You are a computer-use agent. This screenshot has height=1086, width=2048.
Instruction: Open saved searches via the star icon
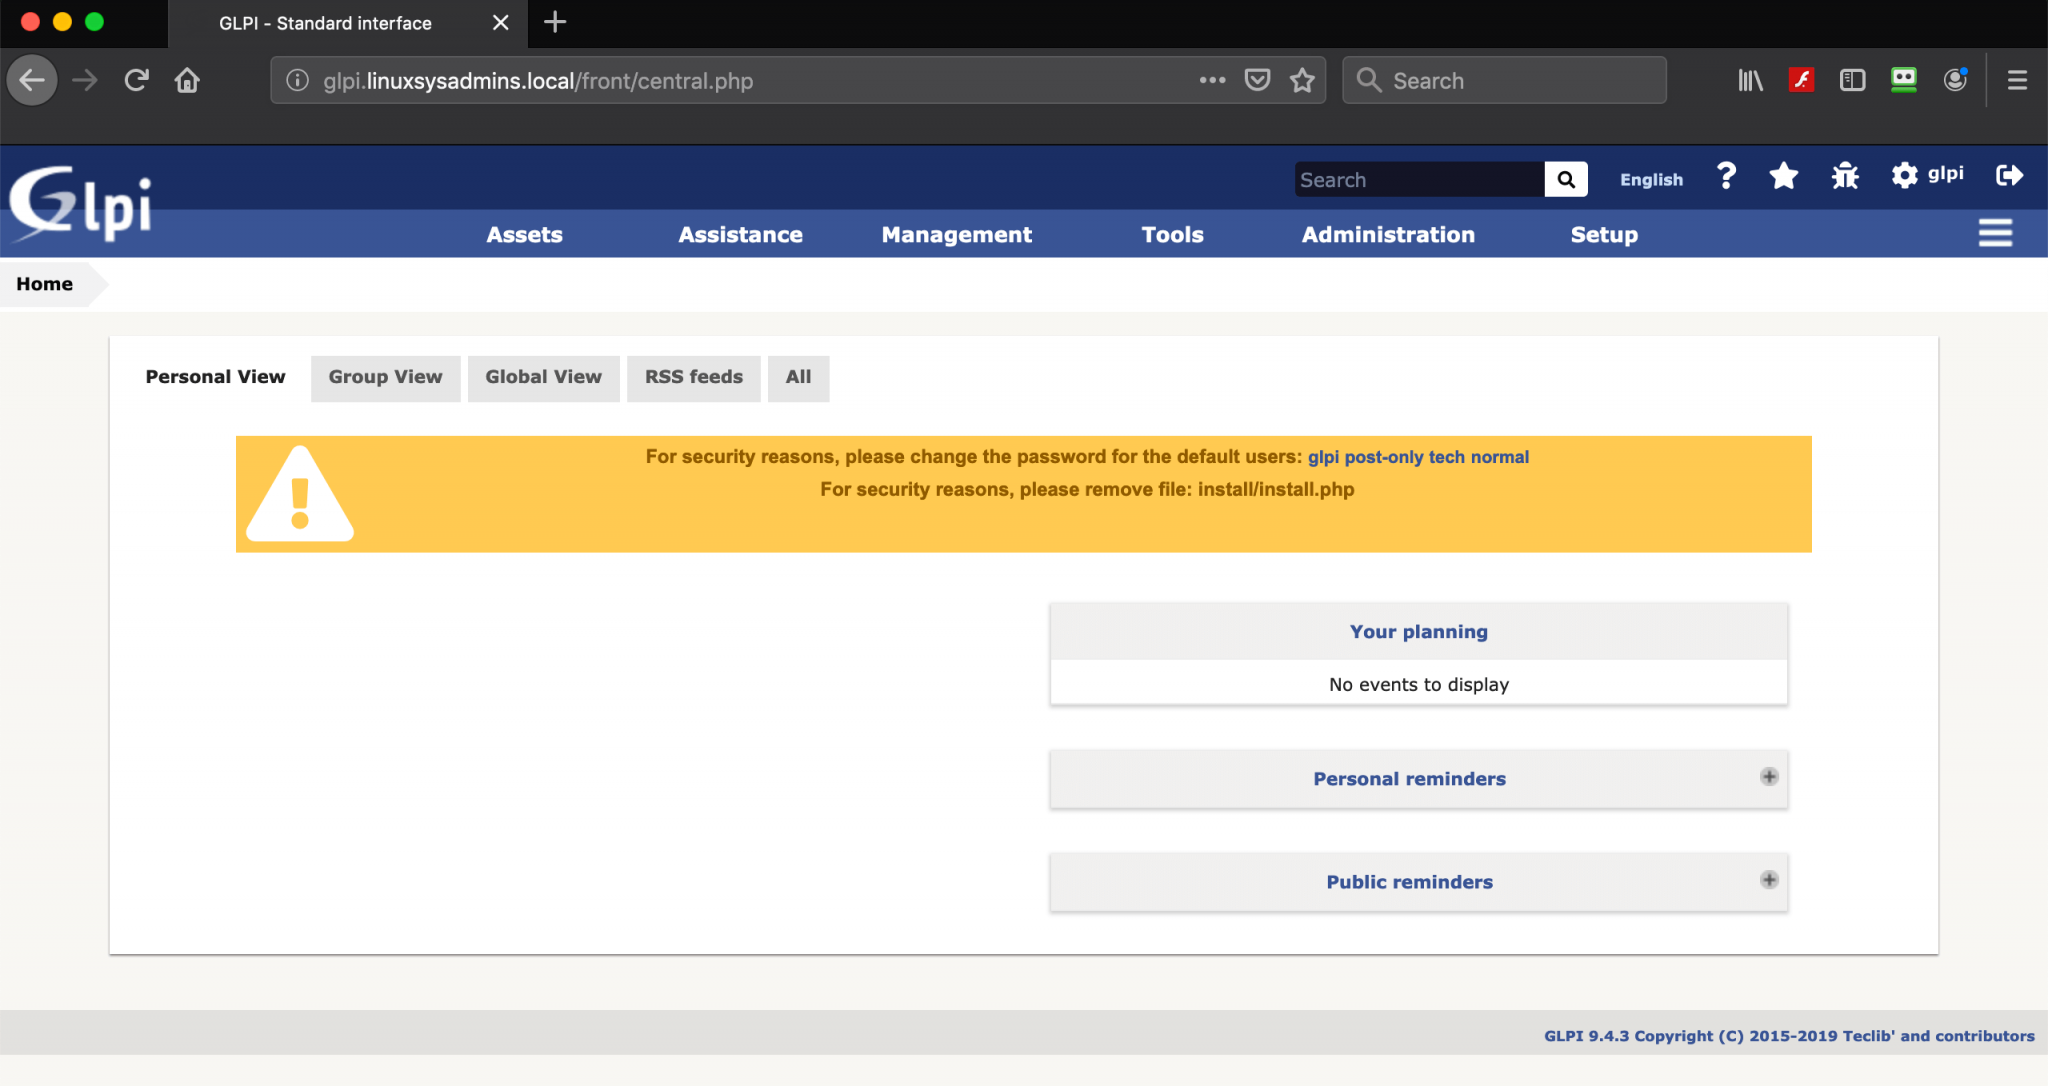(1784, 176)
